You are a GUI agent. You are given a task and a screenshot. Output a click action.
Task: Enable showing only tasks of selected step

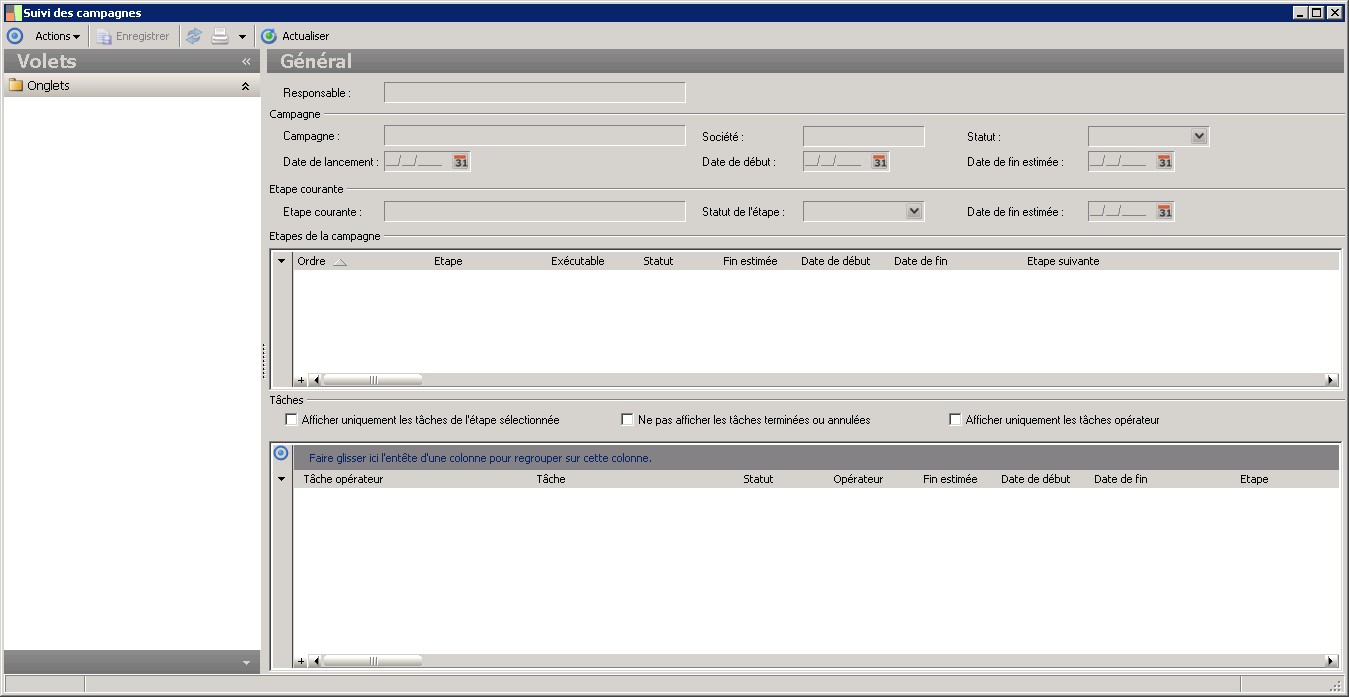[x=292, y=420]
